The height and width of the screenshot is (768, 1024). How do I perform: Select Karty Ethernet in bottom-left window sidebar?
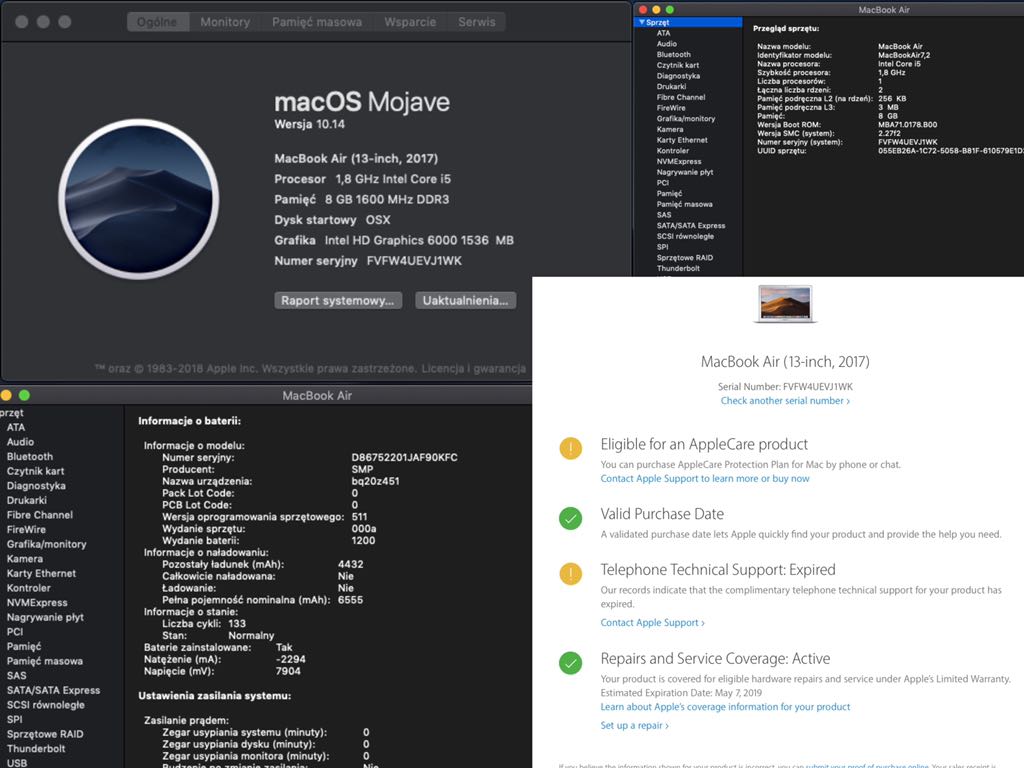click(41, 573)
